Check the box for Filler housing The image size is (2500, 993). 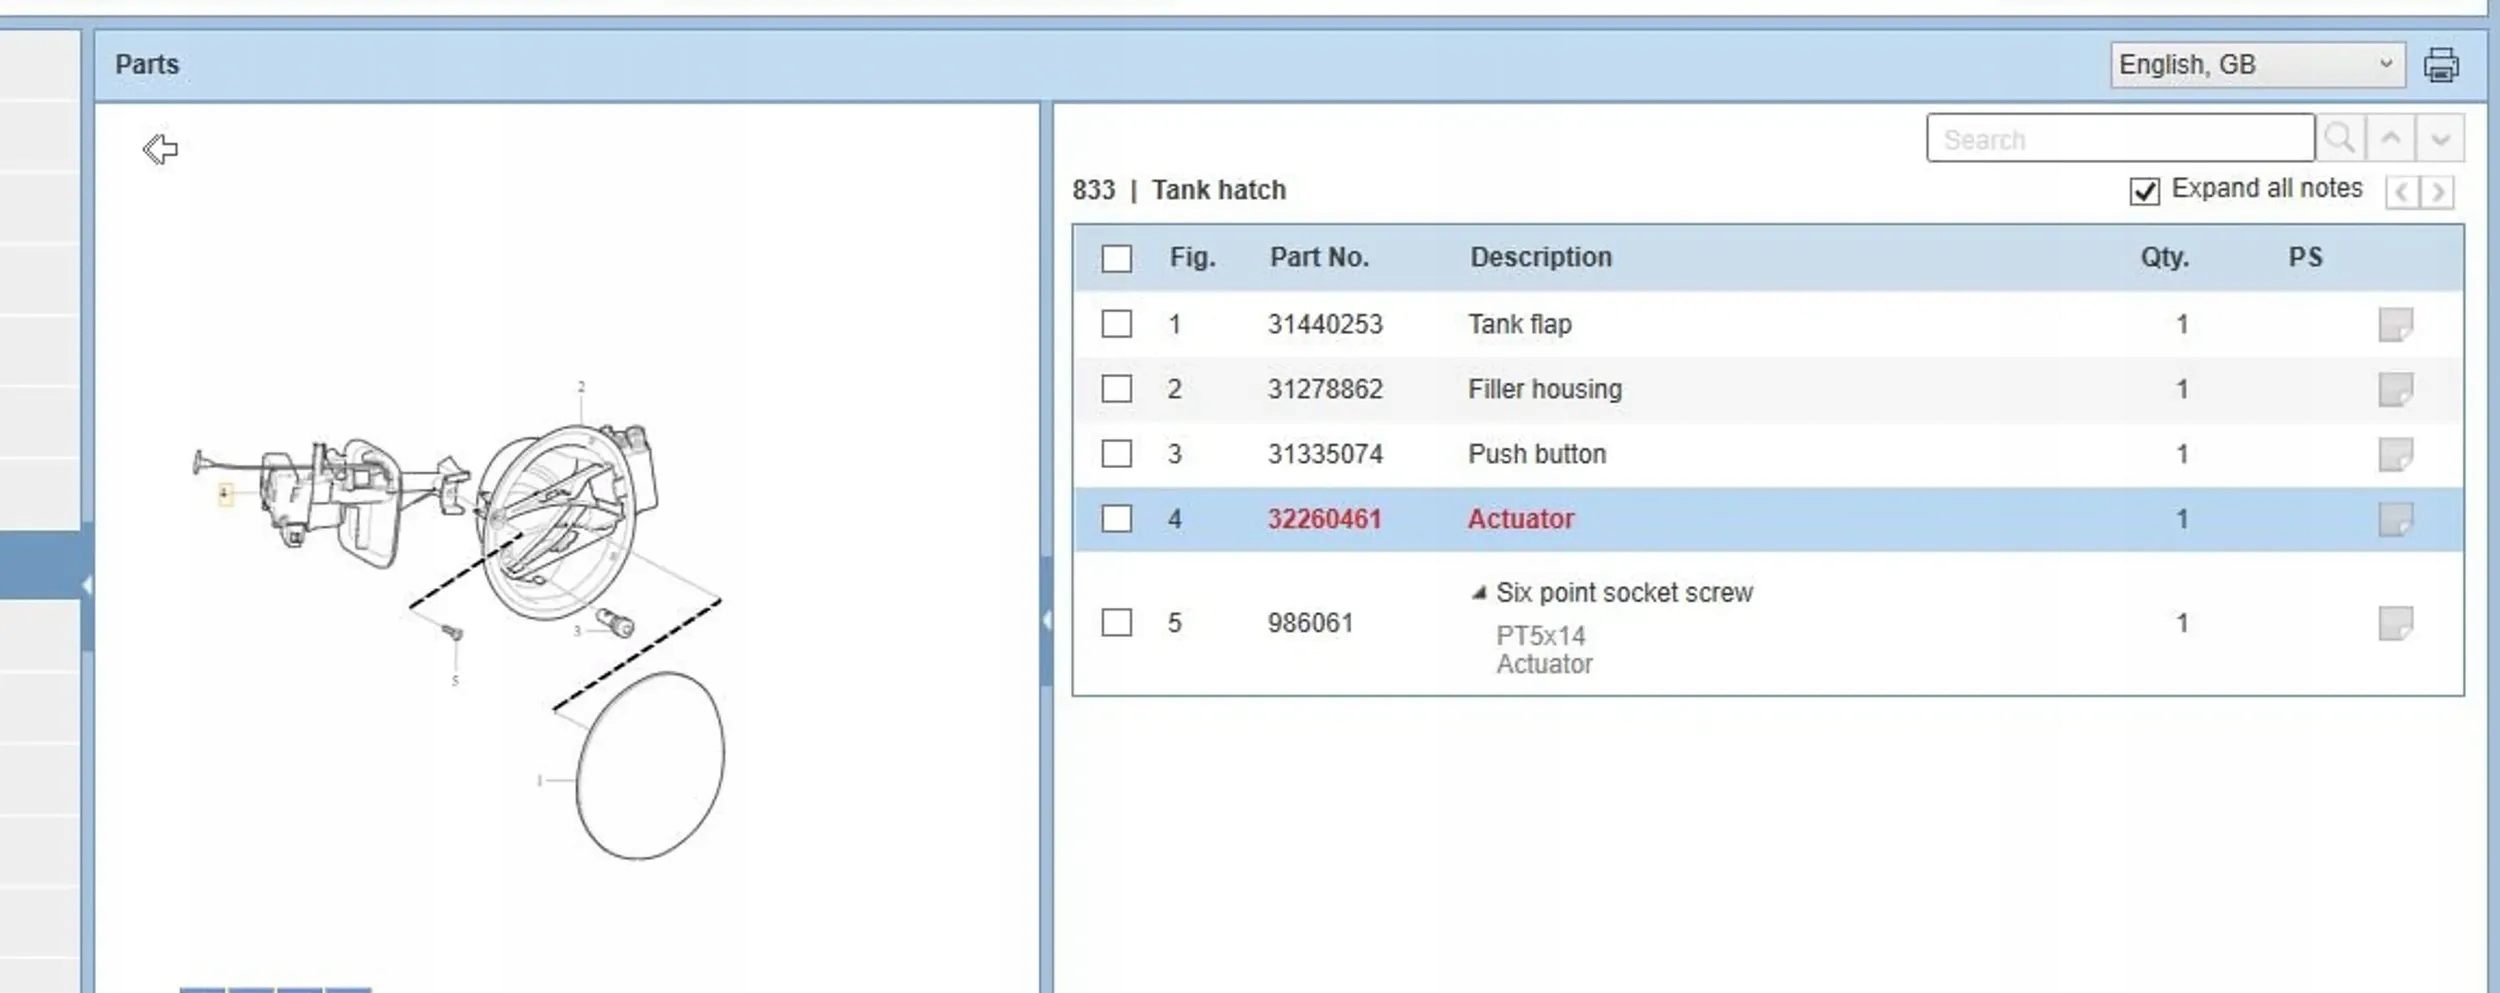(x=1116, y=389)
